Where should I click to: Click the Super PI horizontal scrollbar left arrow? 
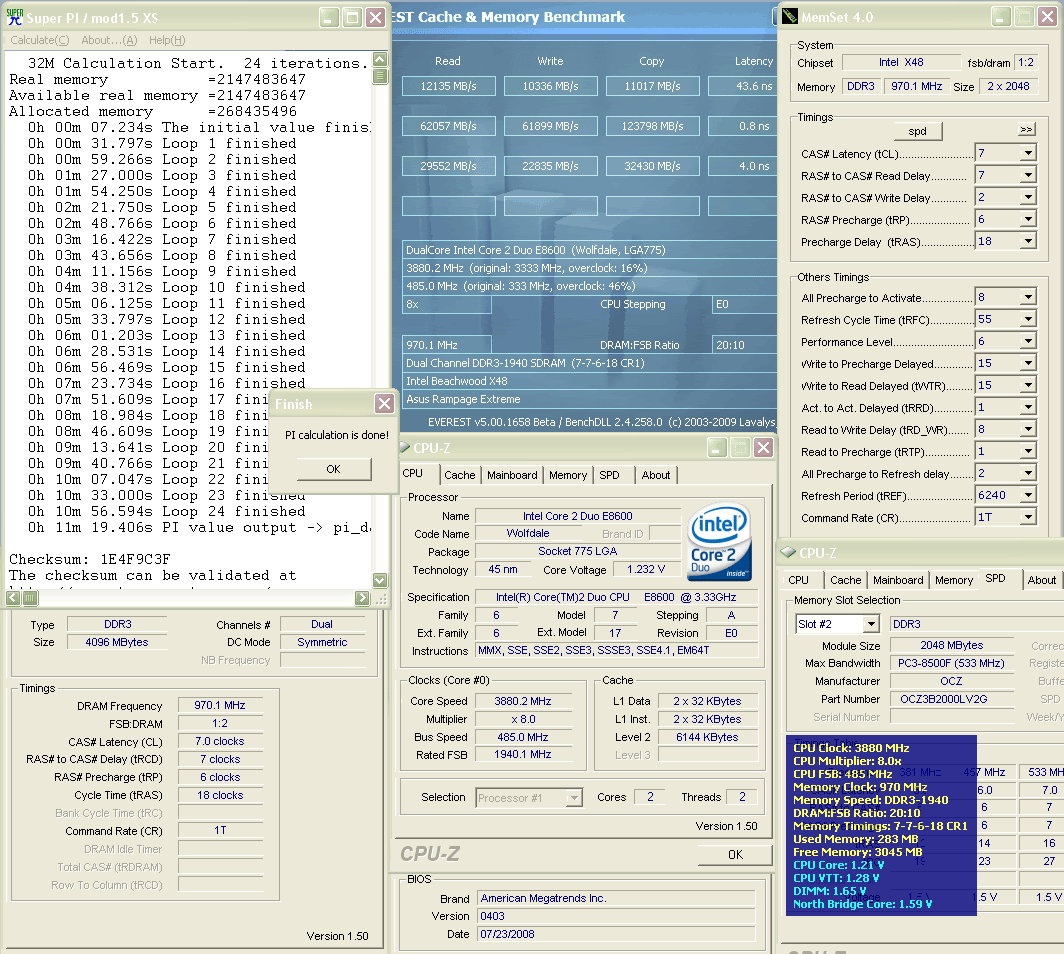pyautogui.click(x=13, y=598)
